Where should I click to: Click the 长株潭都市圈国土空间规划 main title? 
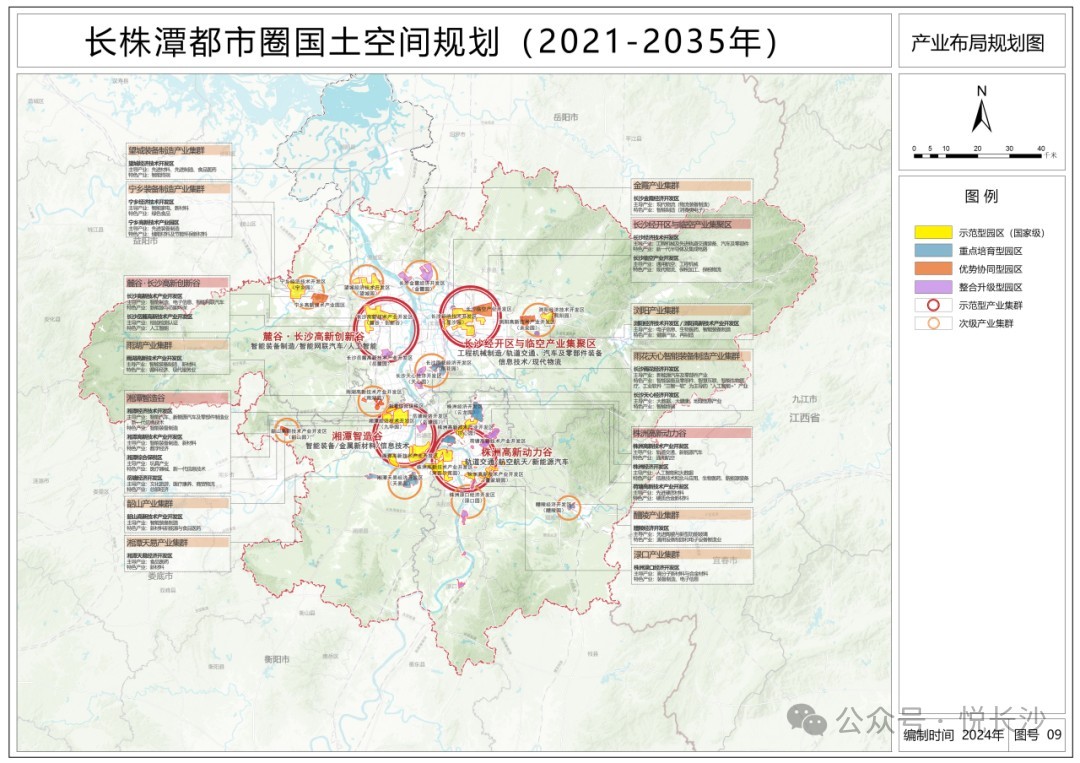431,41
